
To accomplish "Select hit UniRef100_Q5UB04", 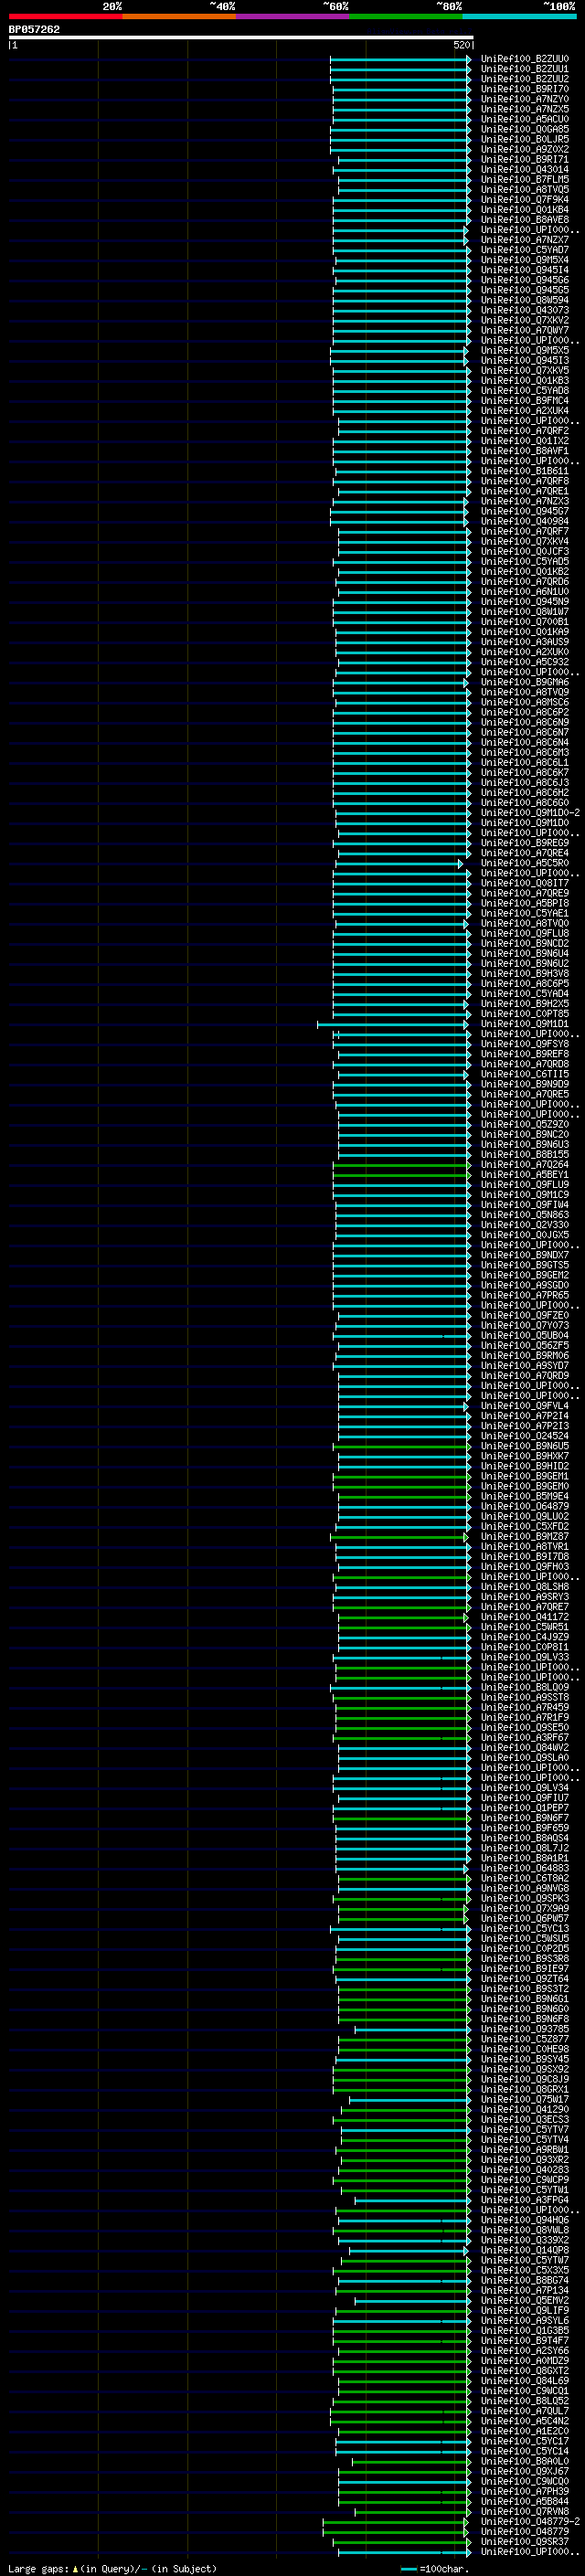I will click(524, 1336).
